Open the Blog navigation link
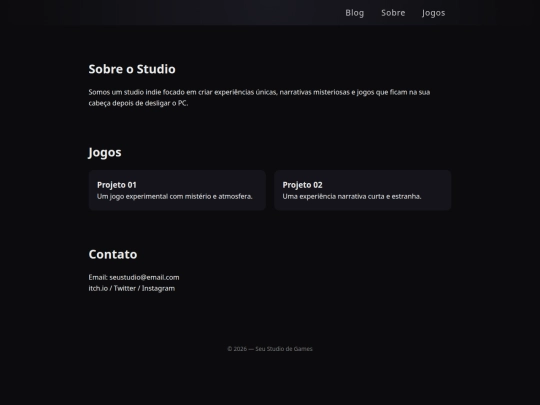This screenshot has width=540, height=405. (x=354, y=13)
